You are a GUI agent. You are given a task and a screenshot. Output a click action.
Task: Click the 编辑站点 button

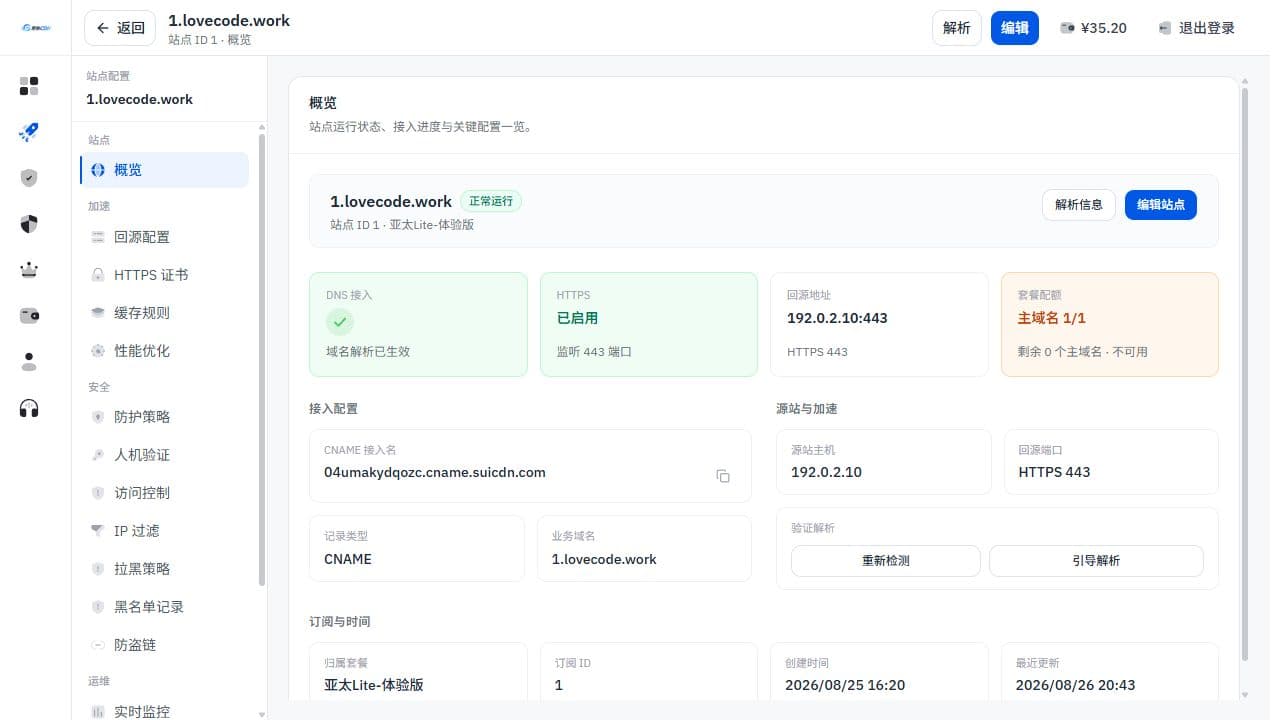tap(1161, 205)
